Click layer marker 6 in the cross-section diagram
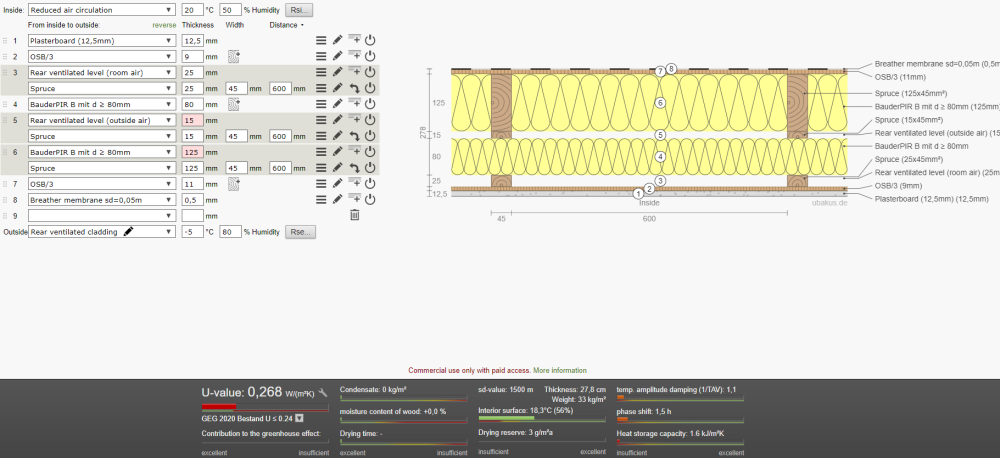This screenshot has height=458, width=1000. point(660,102)
